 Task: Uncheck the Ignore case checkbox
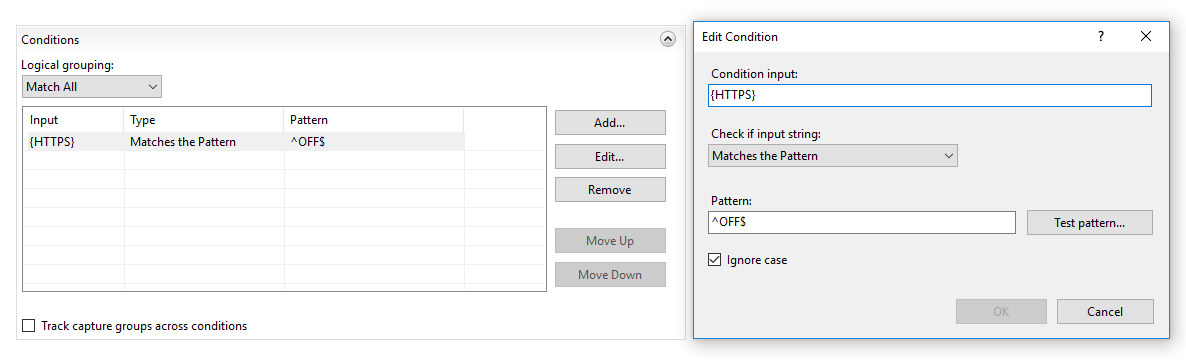[715, 260]
